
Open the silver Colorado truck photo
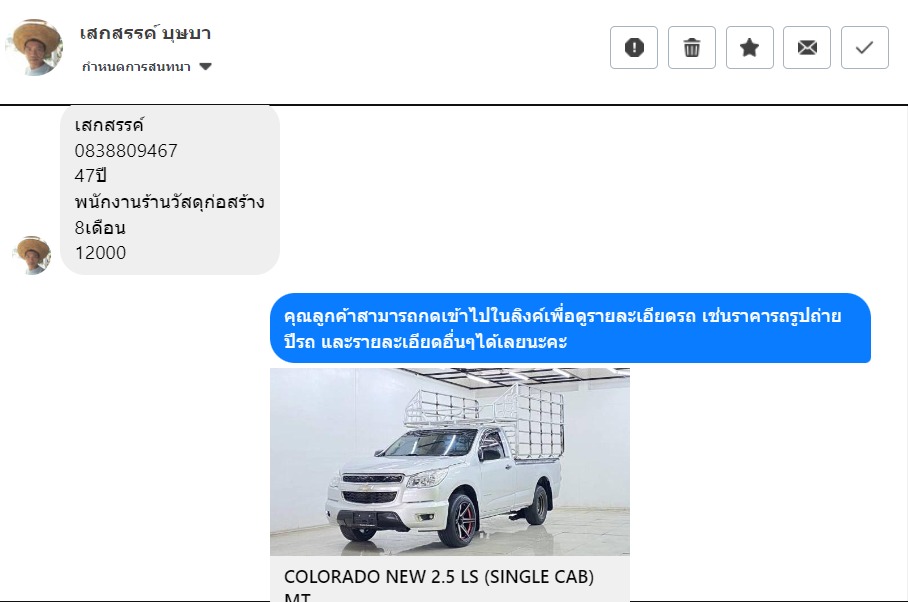[449, 461]
